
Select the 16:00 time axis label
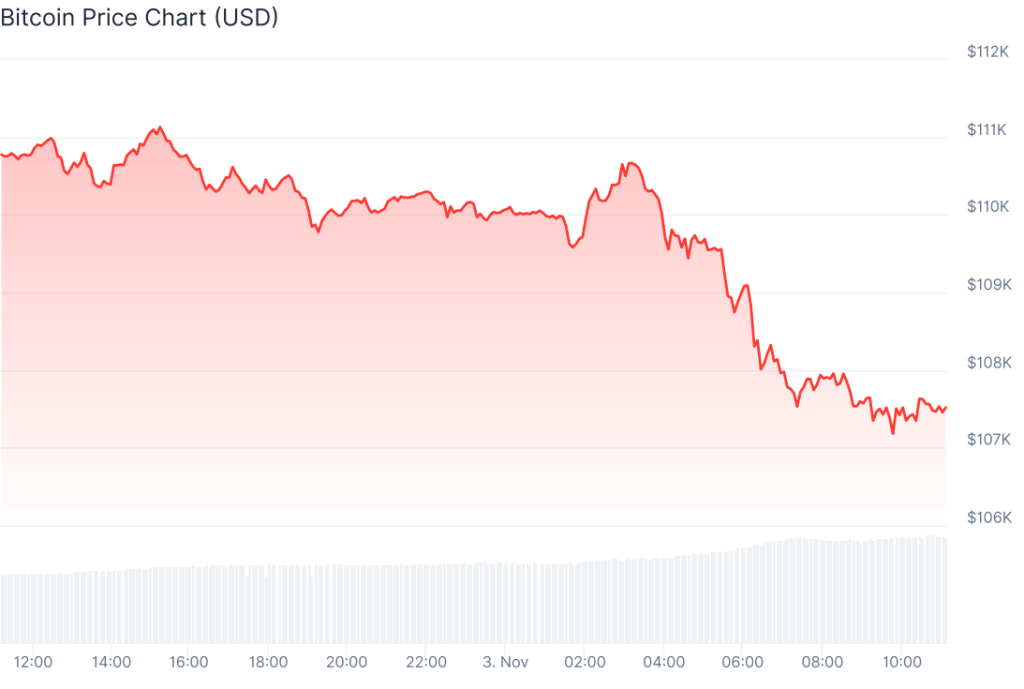190,661
